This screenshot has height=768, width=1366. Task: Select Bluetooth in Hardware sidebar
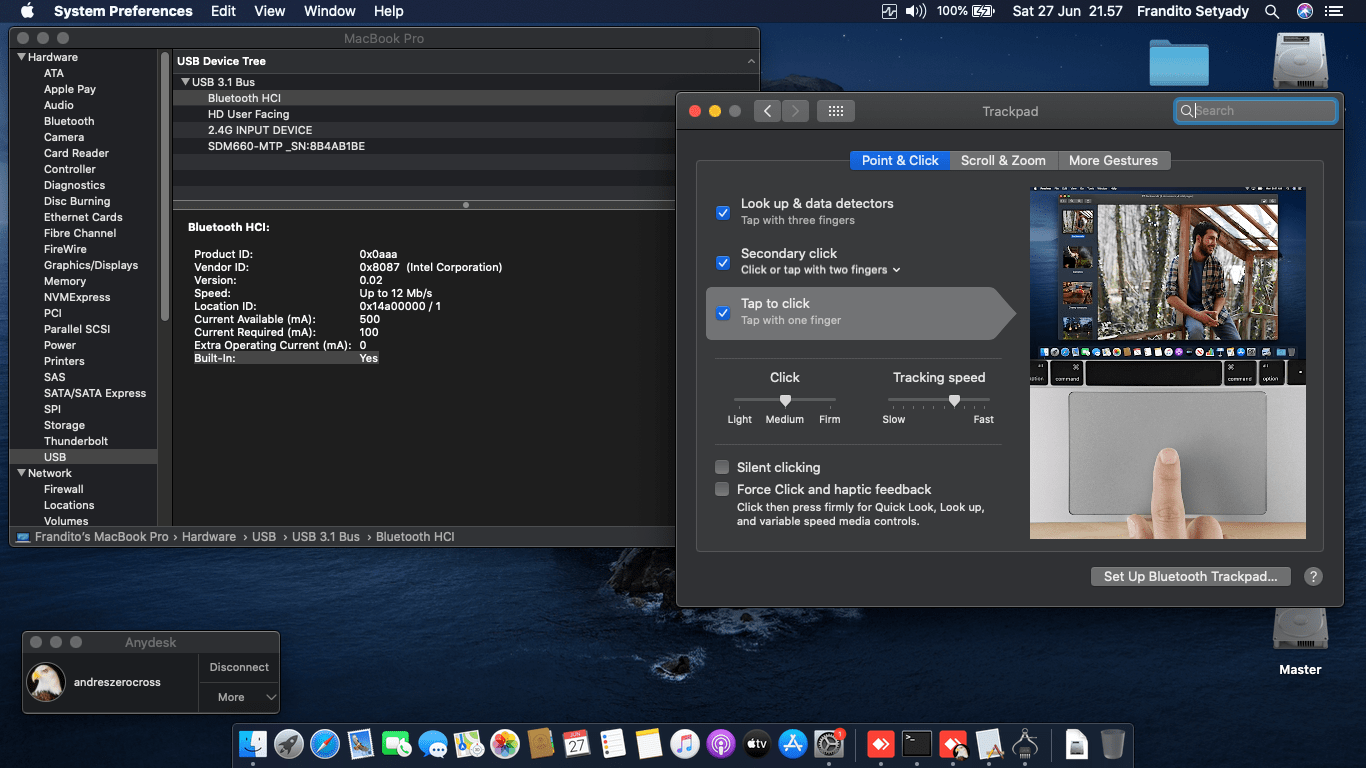coord(69,121)
